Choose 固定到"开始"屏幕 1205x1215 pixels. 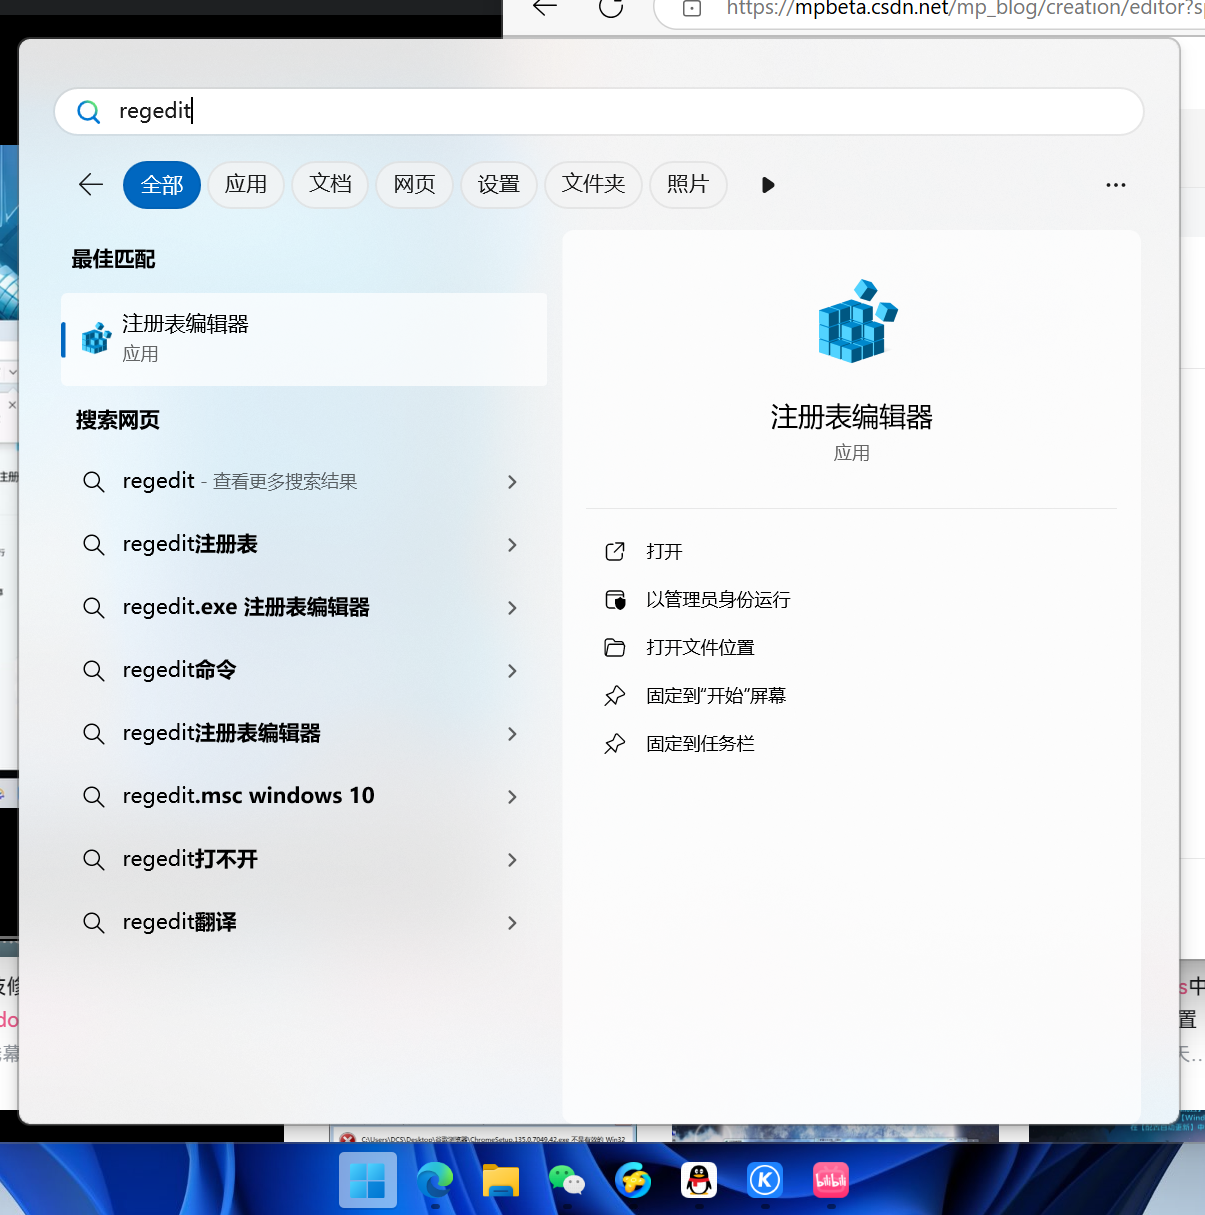(x=716, y=695)
